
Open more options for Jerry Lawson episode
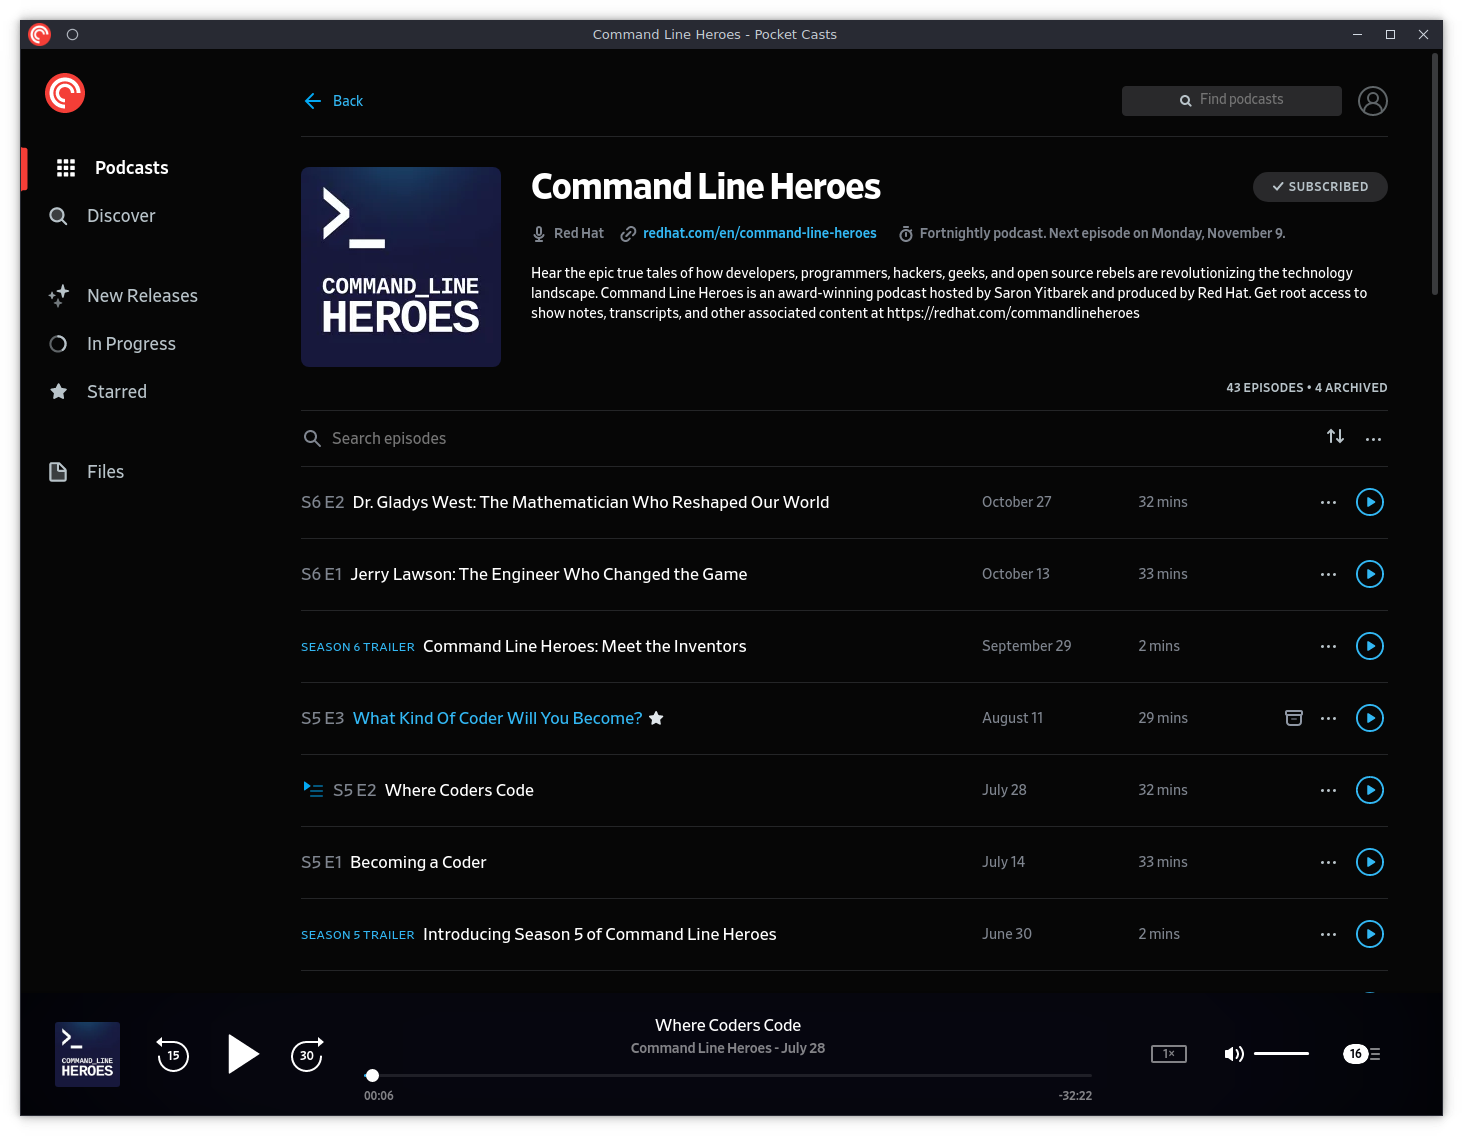click(x=1328, y=574)
